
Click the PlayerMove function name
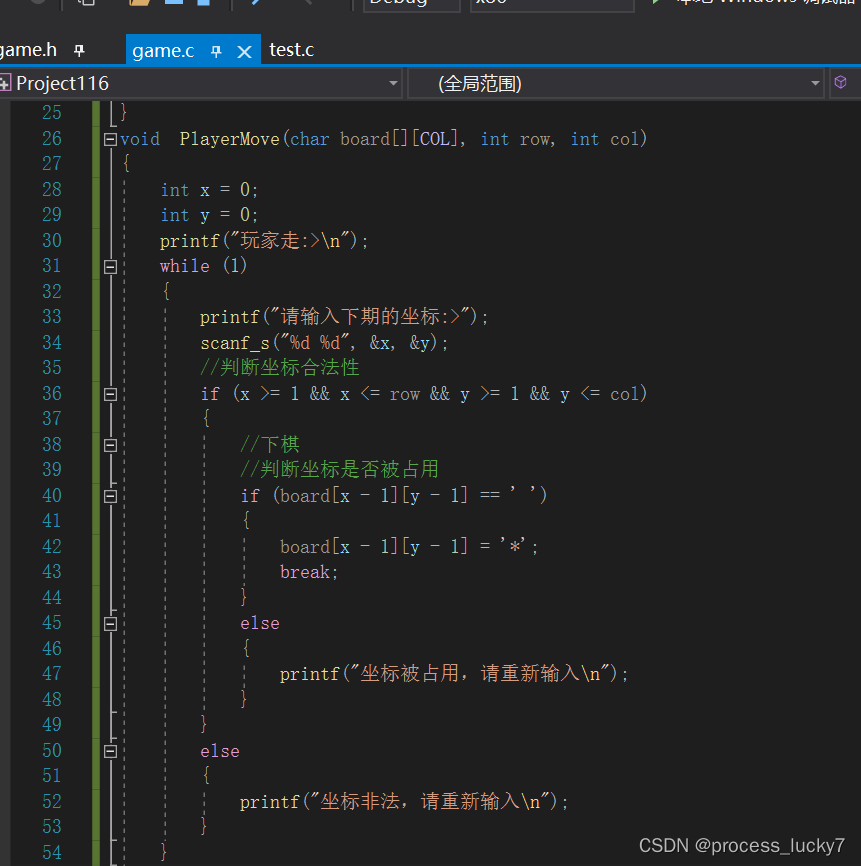(x=230, y=139)
